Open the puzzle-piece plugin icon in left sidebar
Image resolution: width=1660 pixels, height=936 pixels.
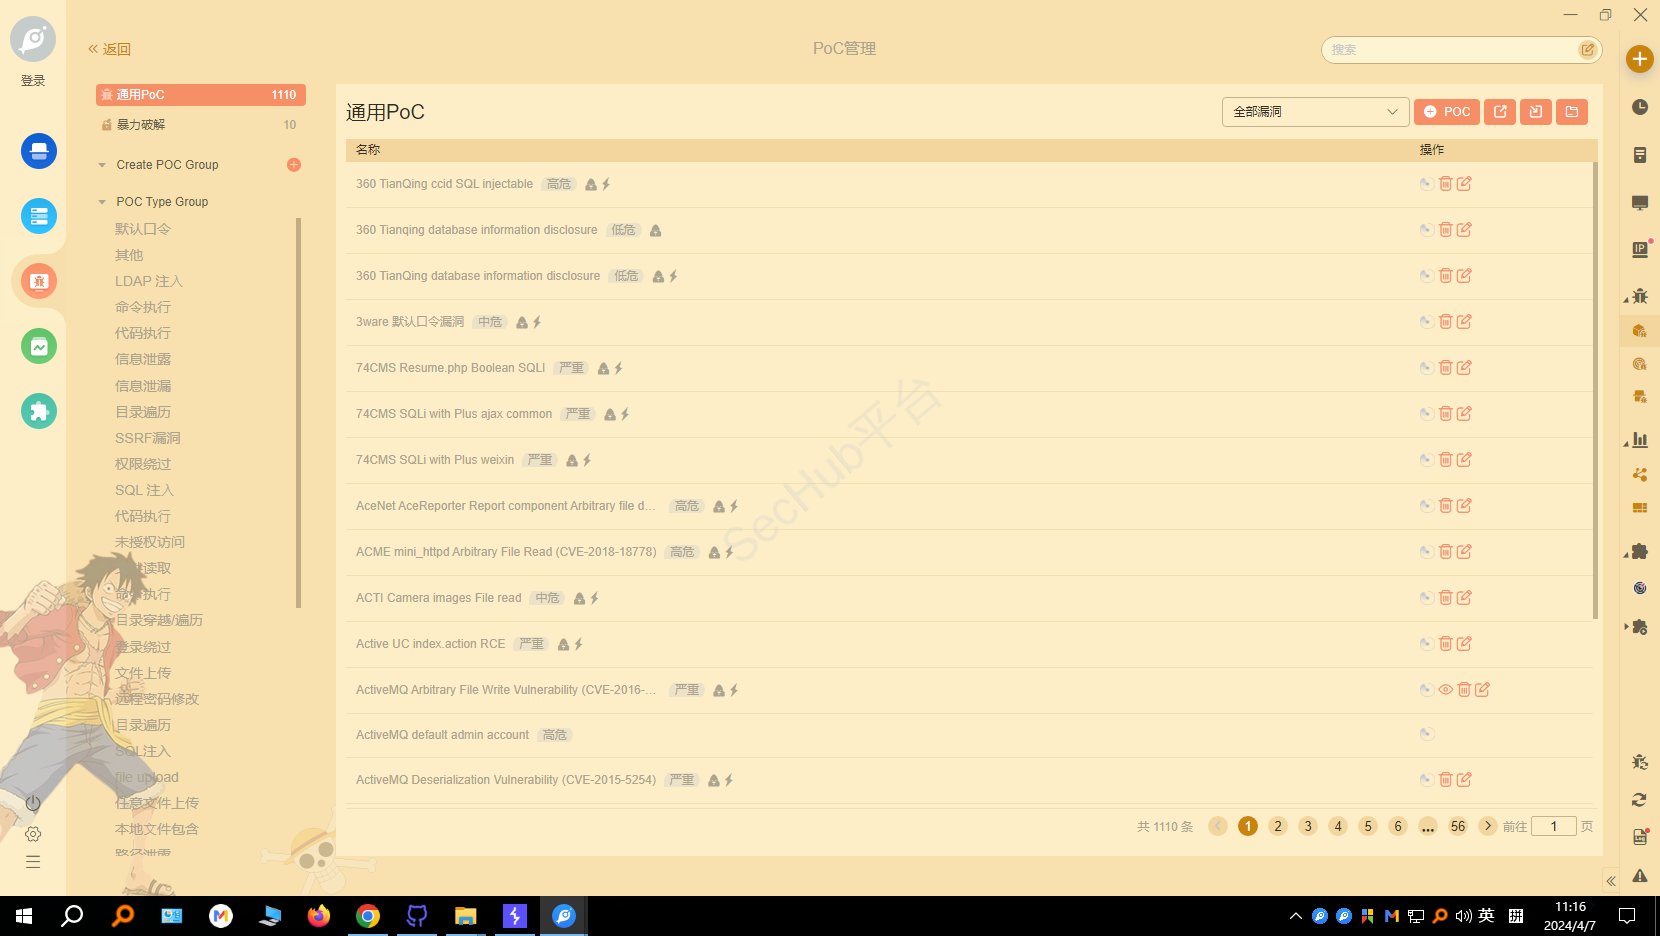(39, 411)
